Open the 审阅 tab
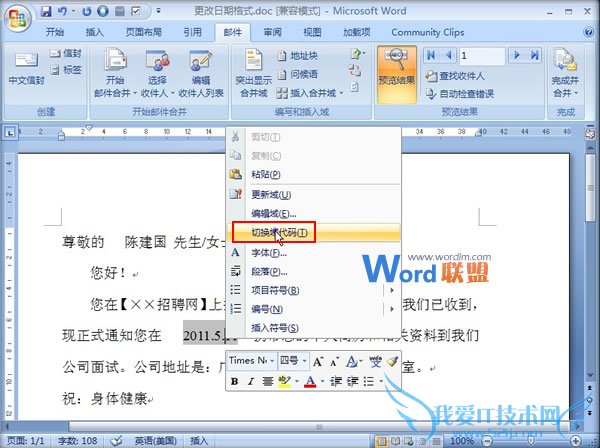600x448 pixels. (x=272, y=32)
